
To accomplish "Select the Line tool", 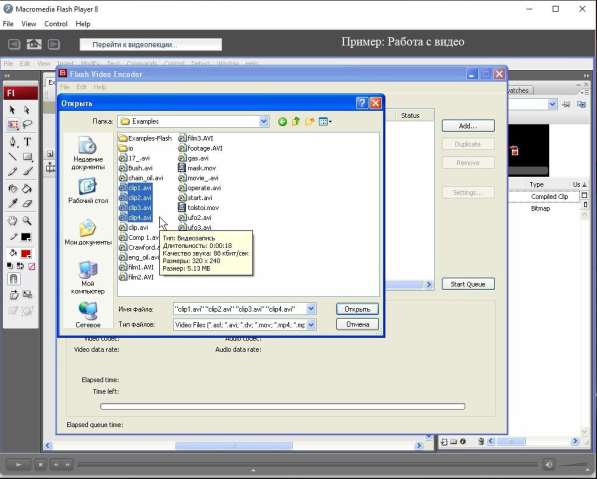I will click(x=13, y=157).
